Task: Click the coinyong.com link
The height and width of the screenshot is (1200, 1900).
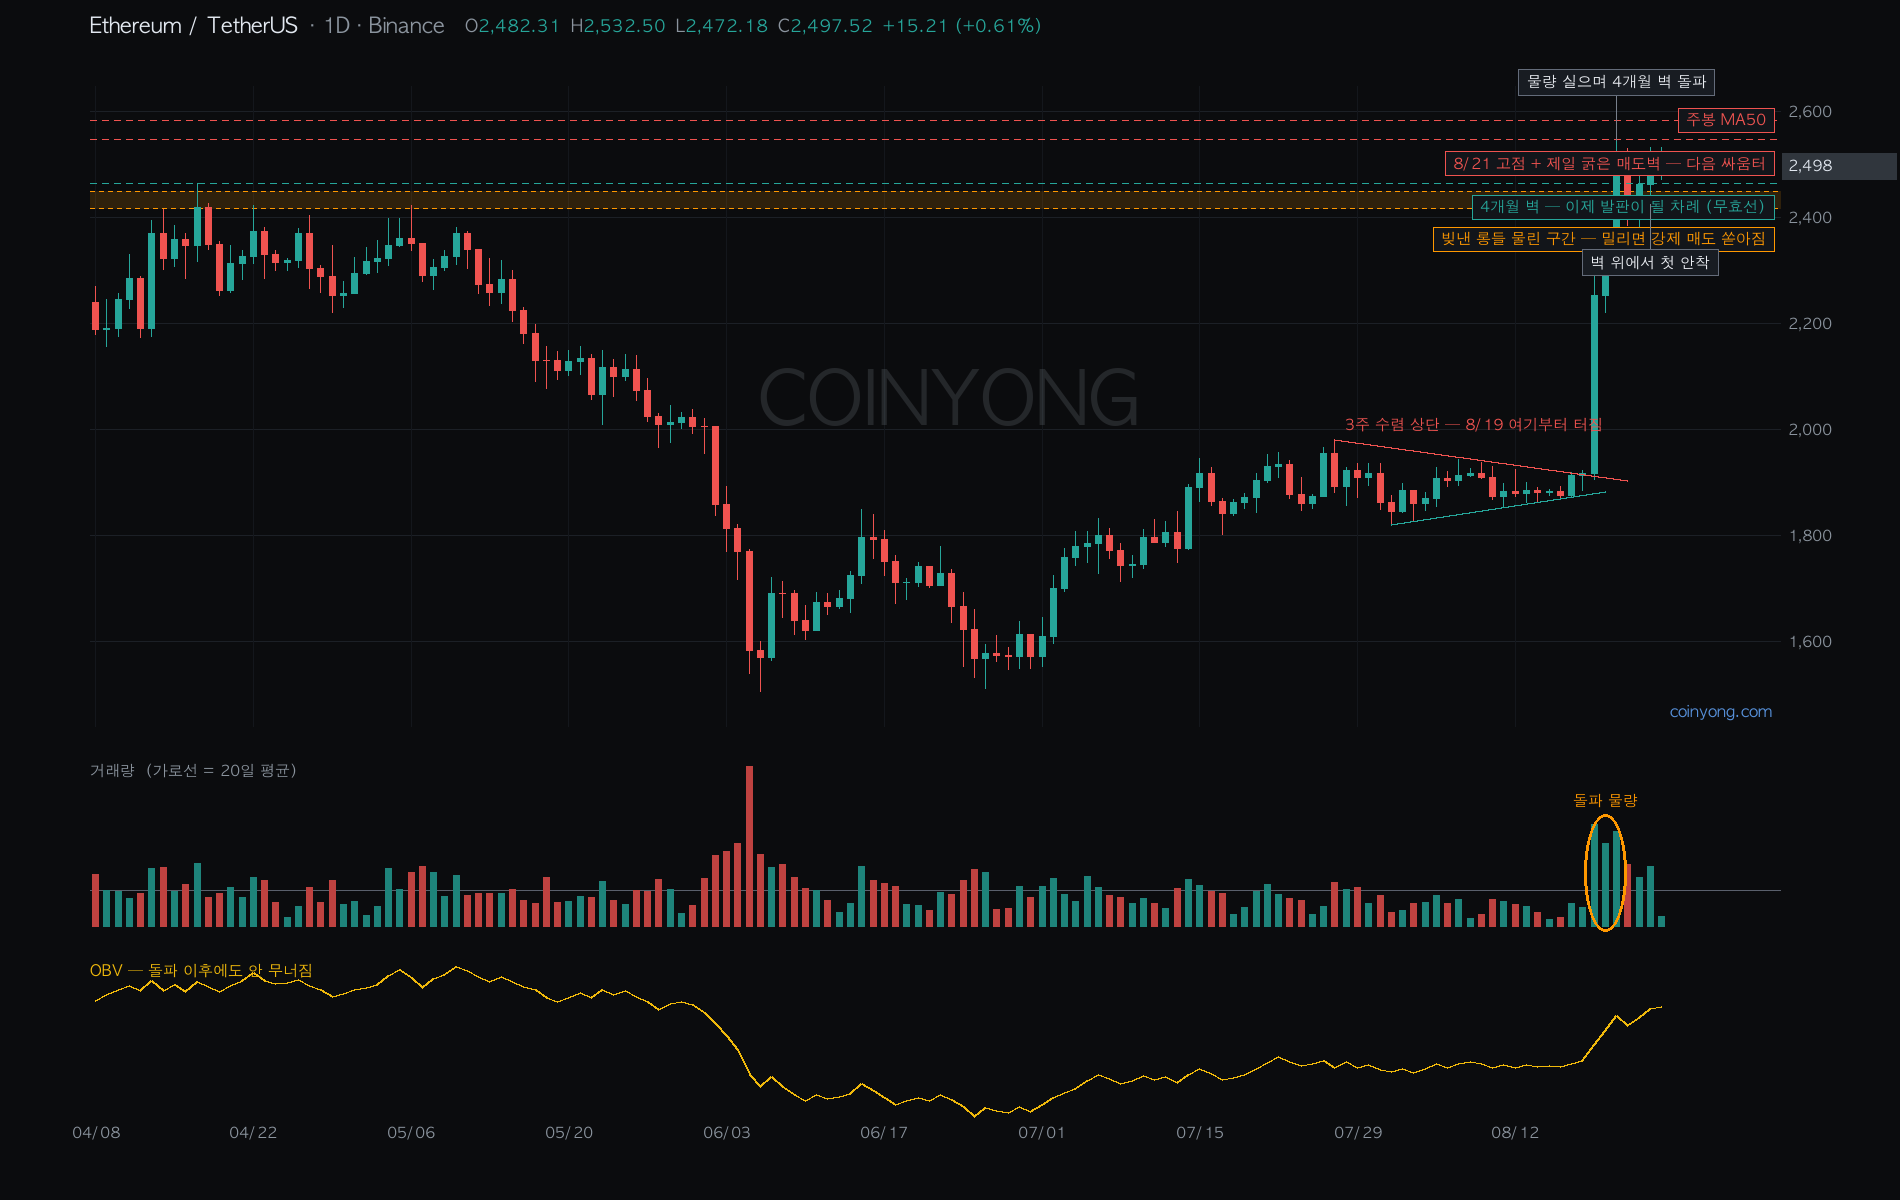Action: pyautogui.click(x=1720, y=712)
